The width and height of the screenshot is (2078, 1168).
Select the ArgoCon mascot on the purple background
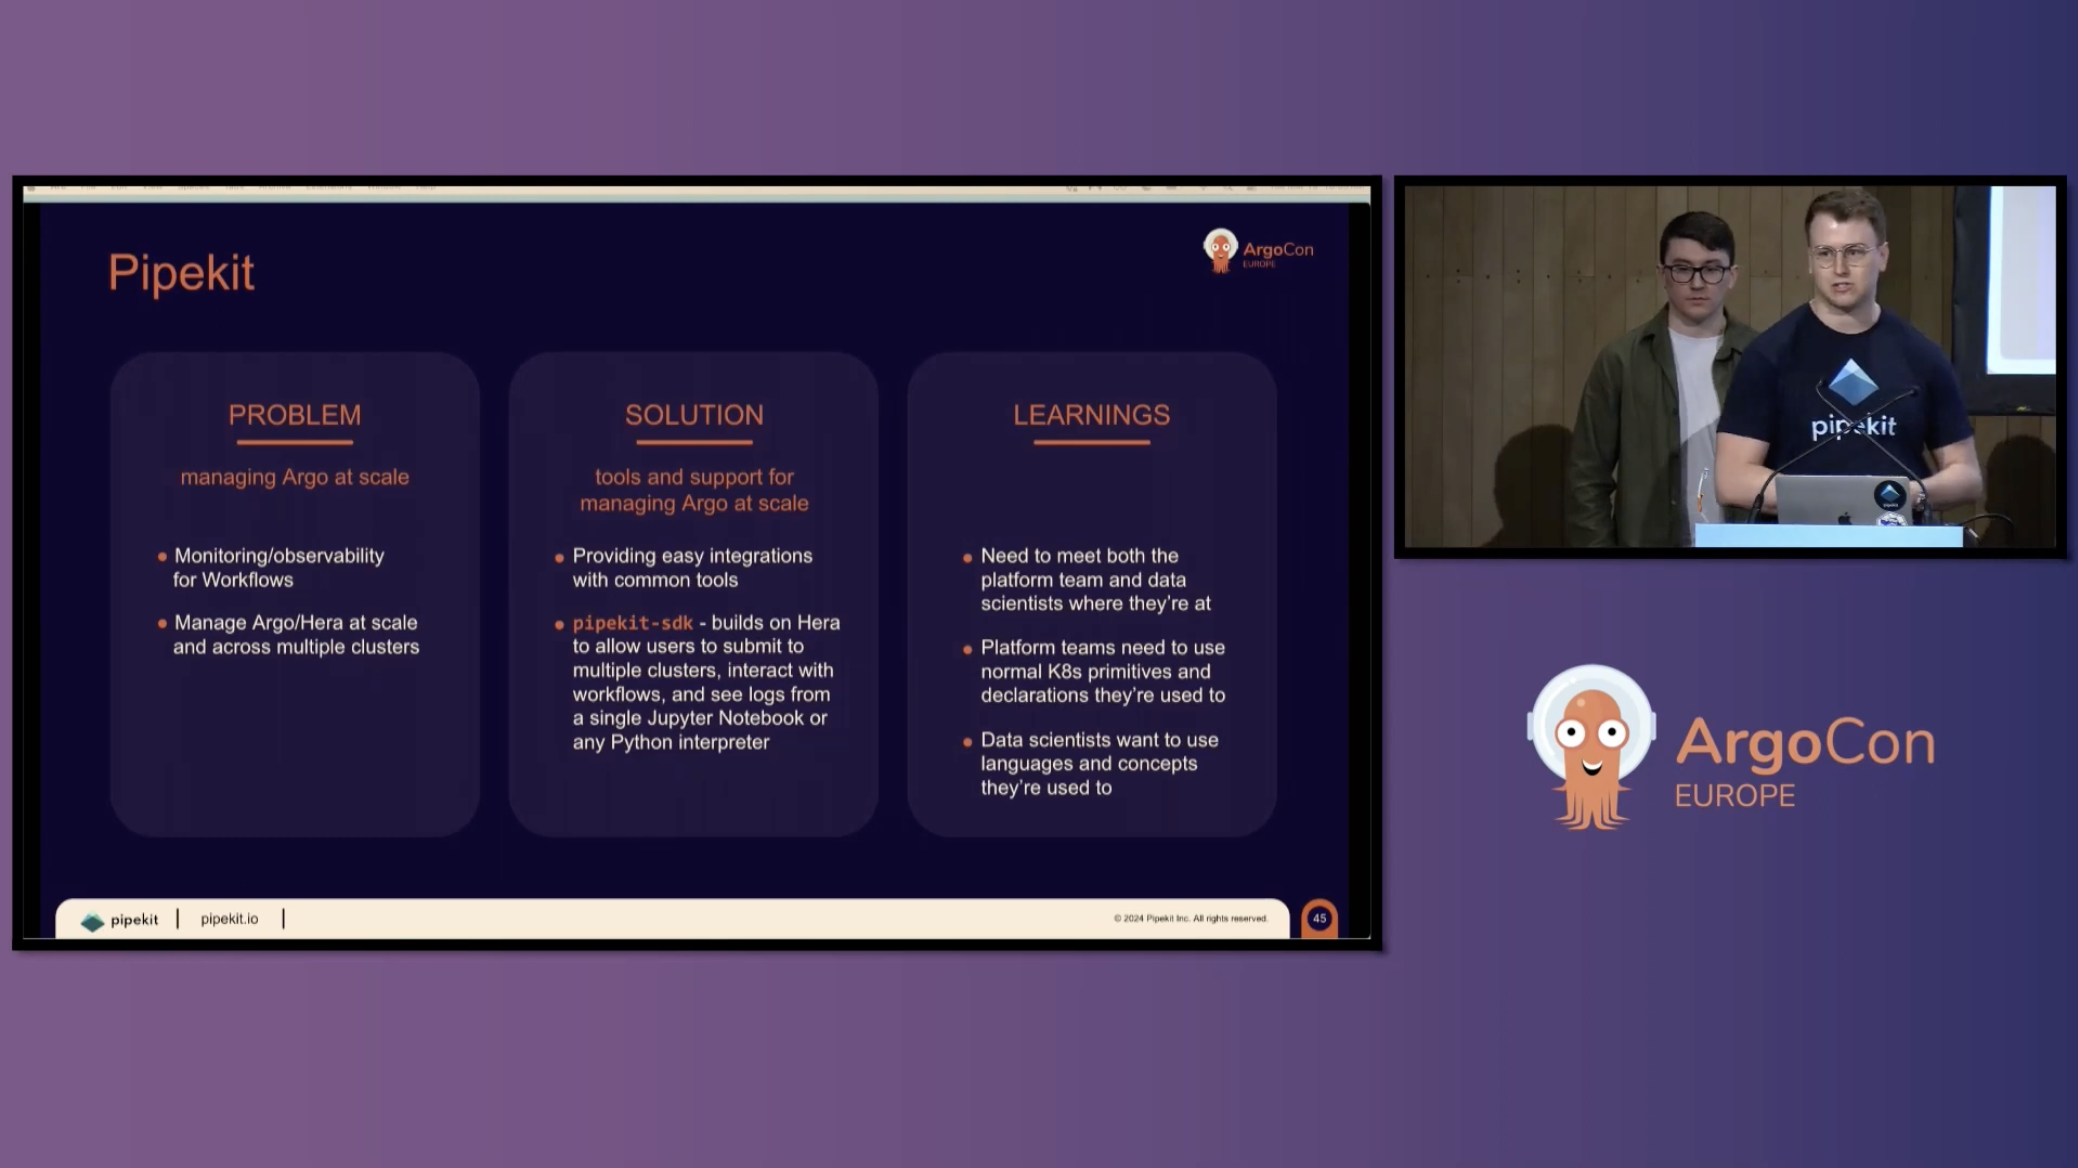pos(1593,746)
